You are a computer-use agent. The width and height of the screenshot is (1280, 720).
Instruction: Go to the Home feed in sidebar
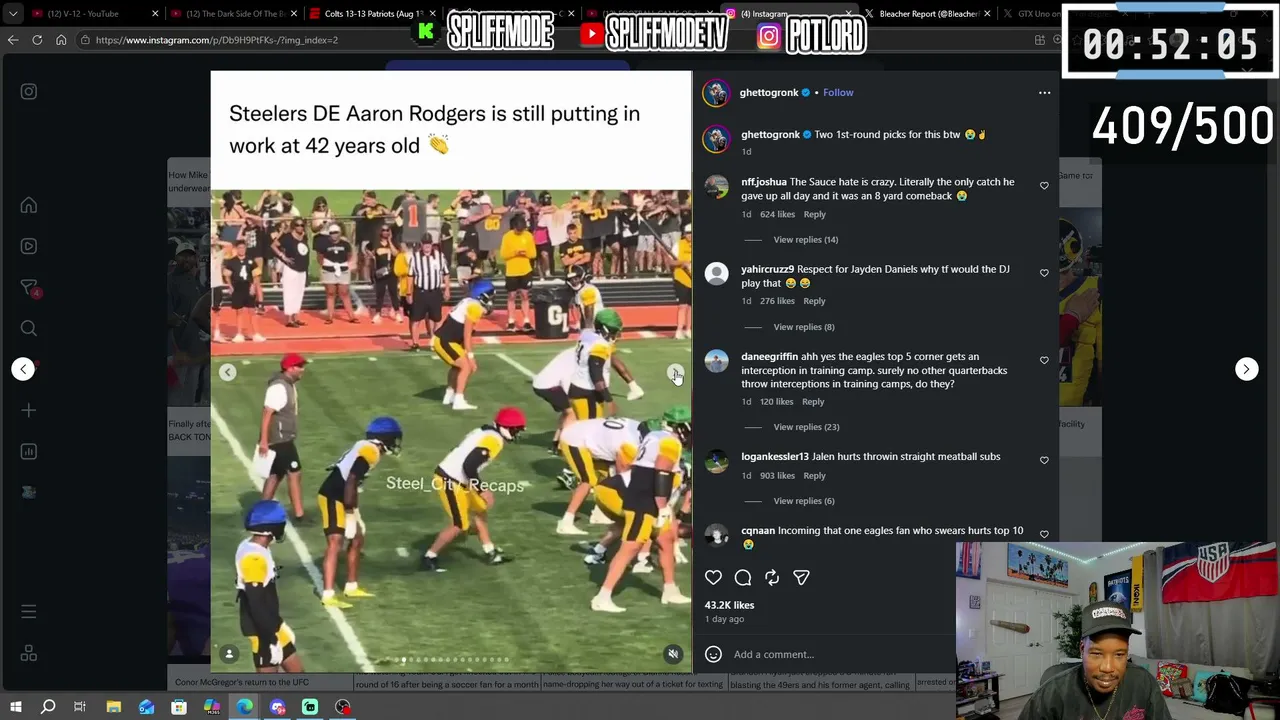(x=29, y=206)
